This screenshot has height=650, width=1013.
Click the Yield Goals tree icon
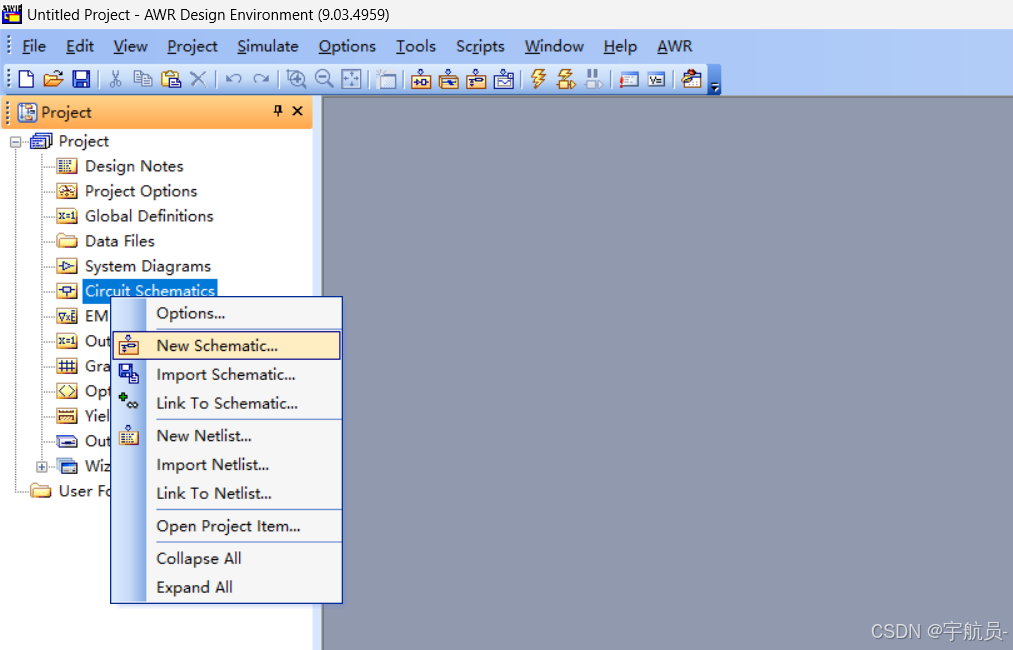(67, 416)
